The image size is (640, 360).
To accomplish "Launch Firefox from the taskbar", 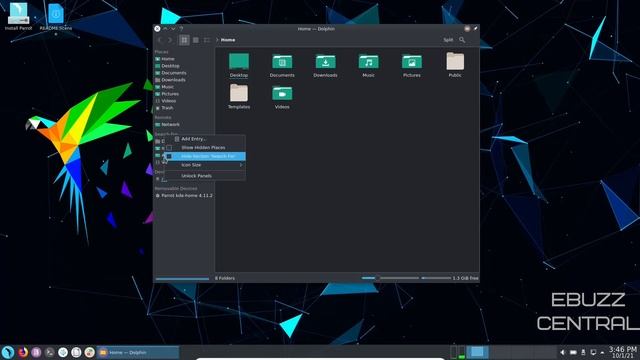I will (23, 352).
